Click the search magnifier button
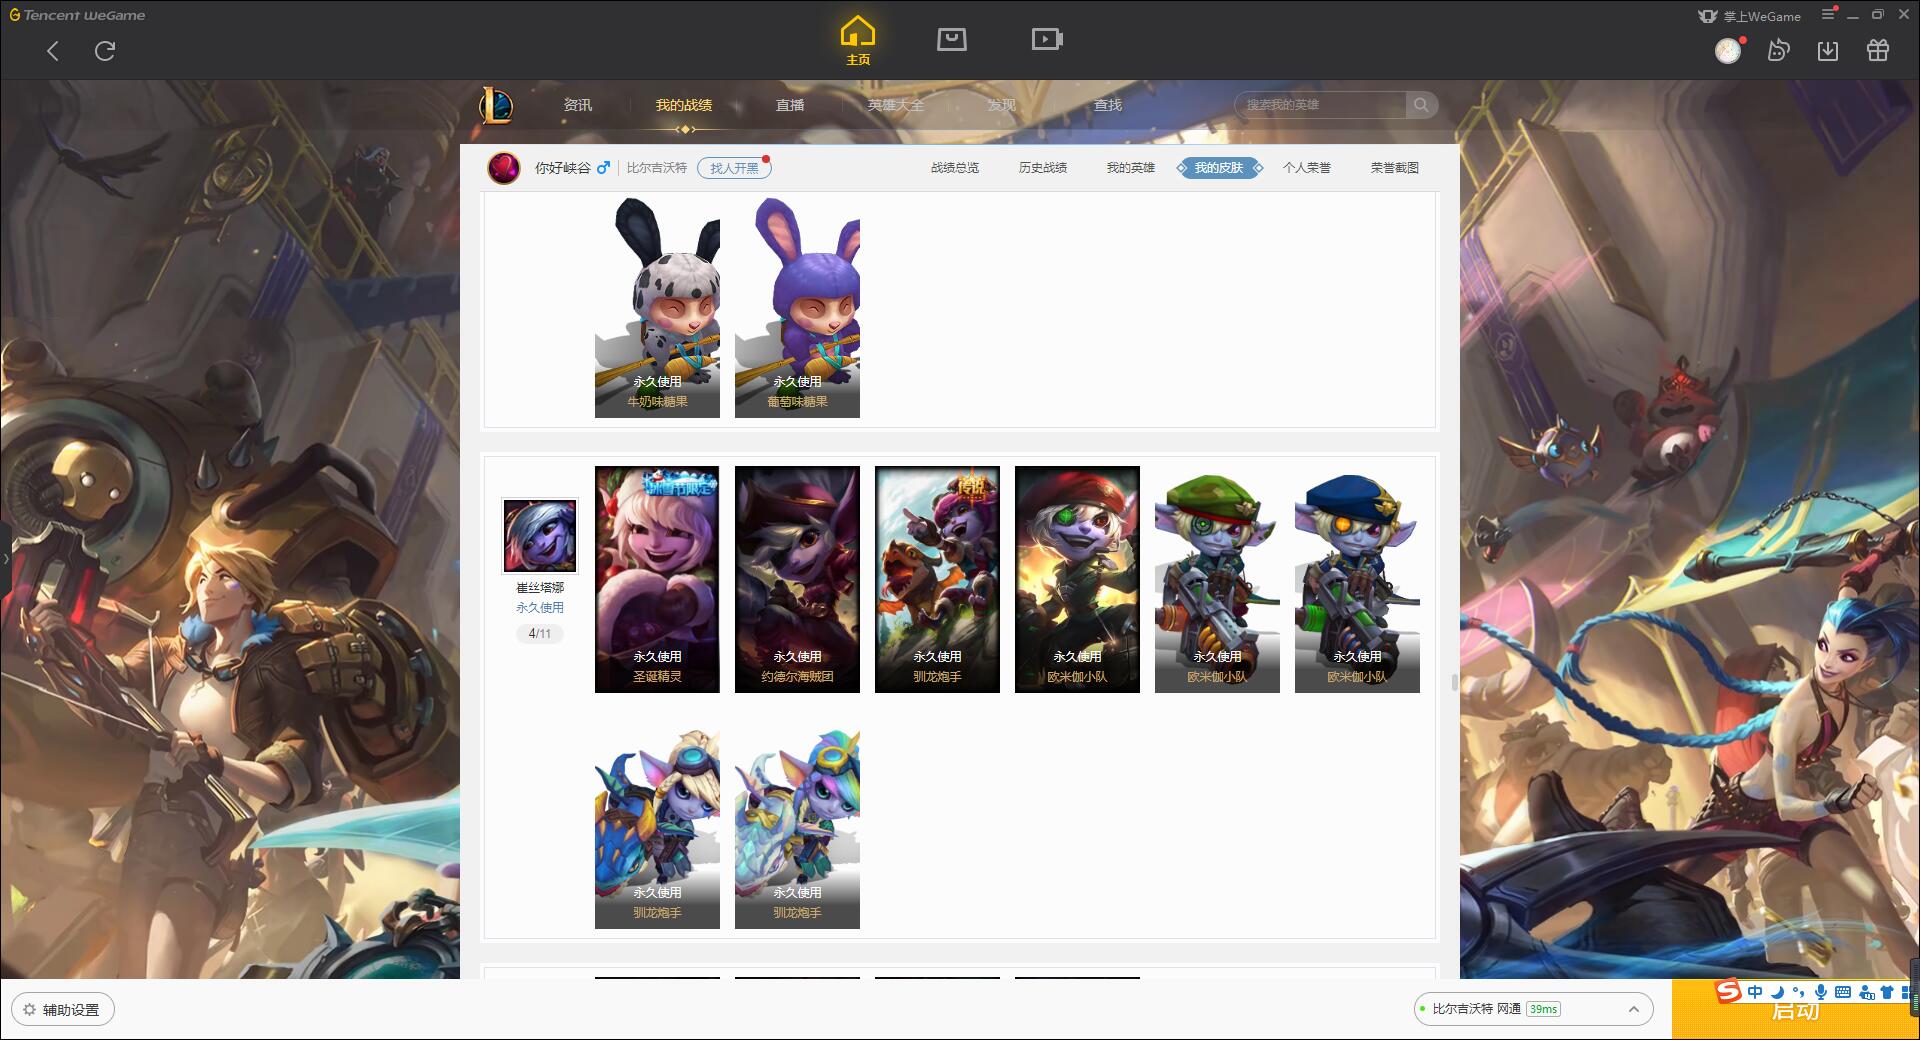Screen dimensions: 1920x1040 pyautogui.click(x=1421, y=105)
